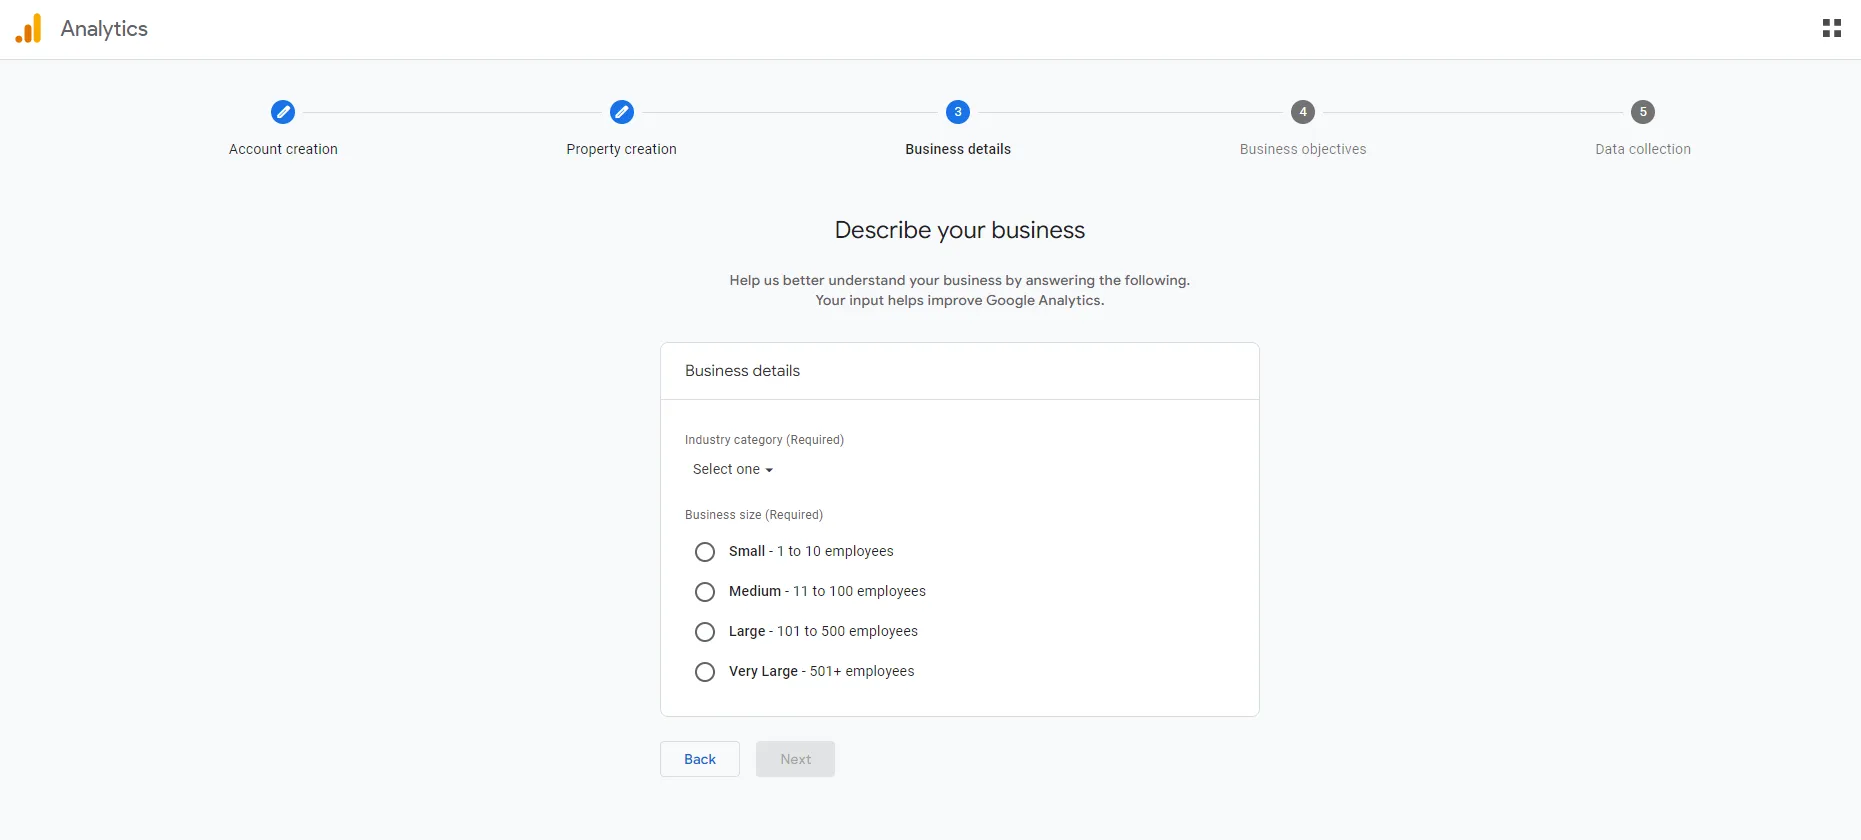This screenshot has width=1861, height=840.
Task: Click the Back button
Action: point(700,759)
